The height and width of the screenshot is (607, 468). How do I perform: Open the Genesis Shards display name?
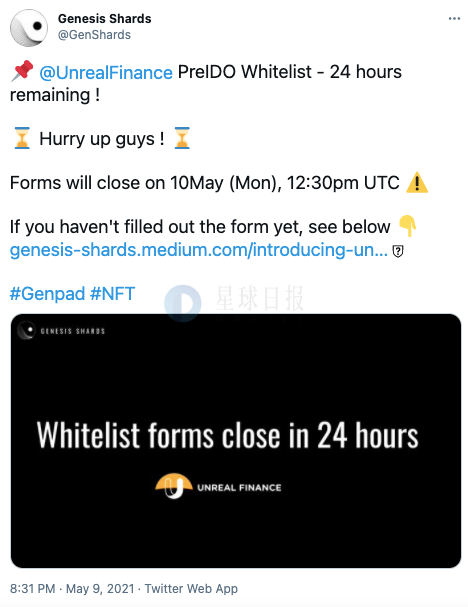click(x=105, y=19)
